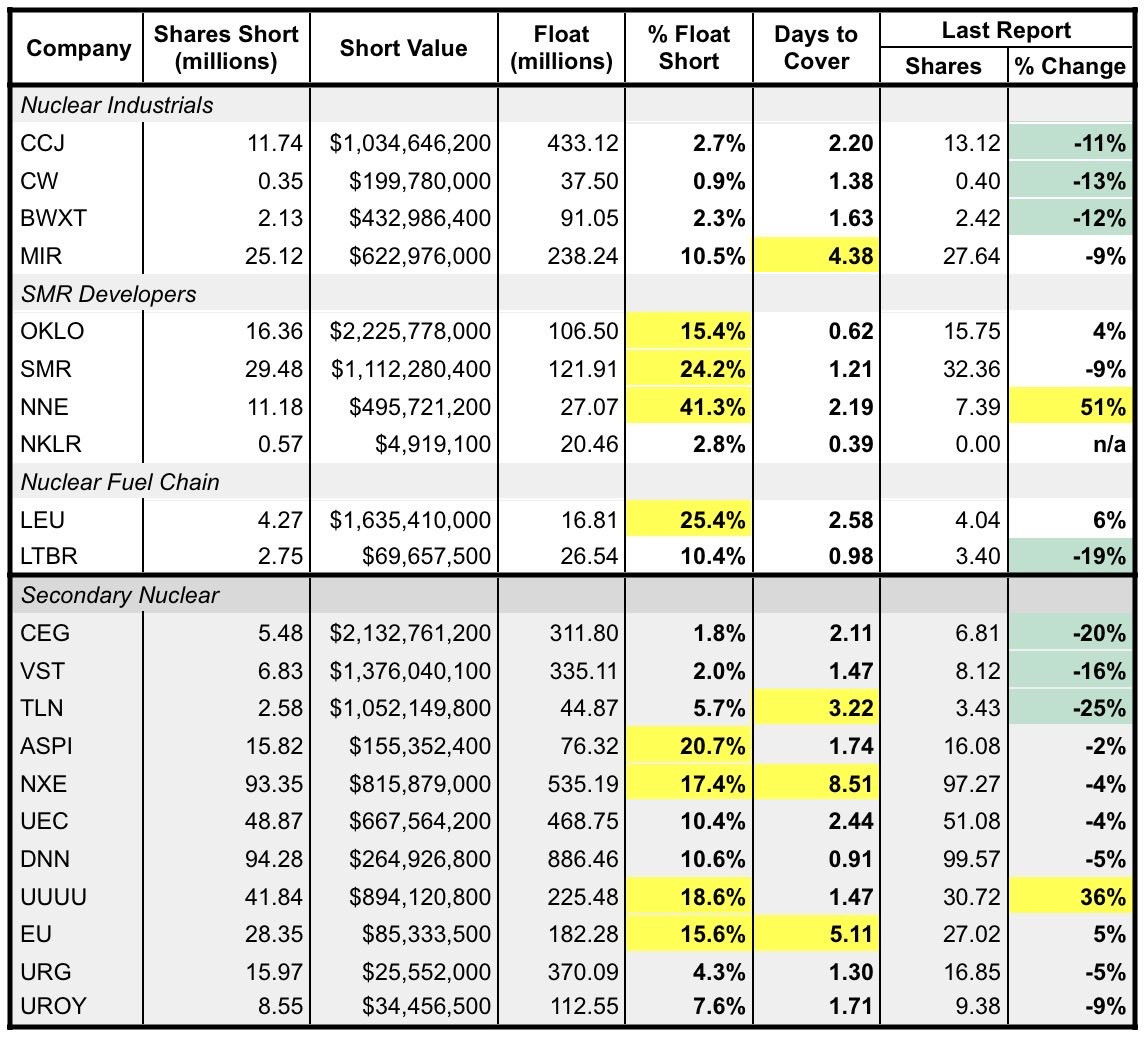Screen dimensions: 1145x1039
Task: Click the % Float Short column header
Action: [x=689, y=48]
